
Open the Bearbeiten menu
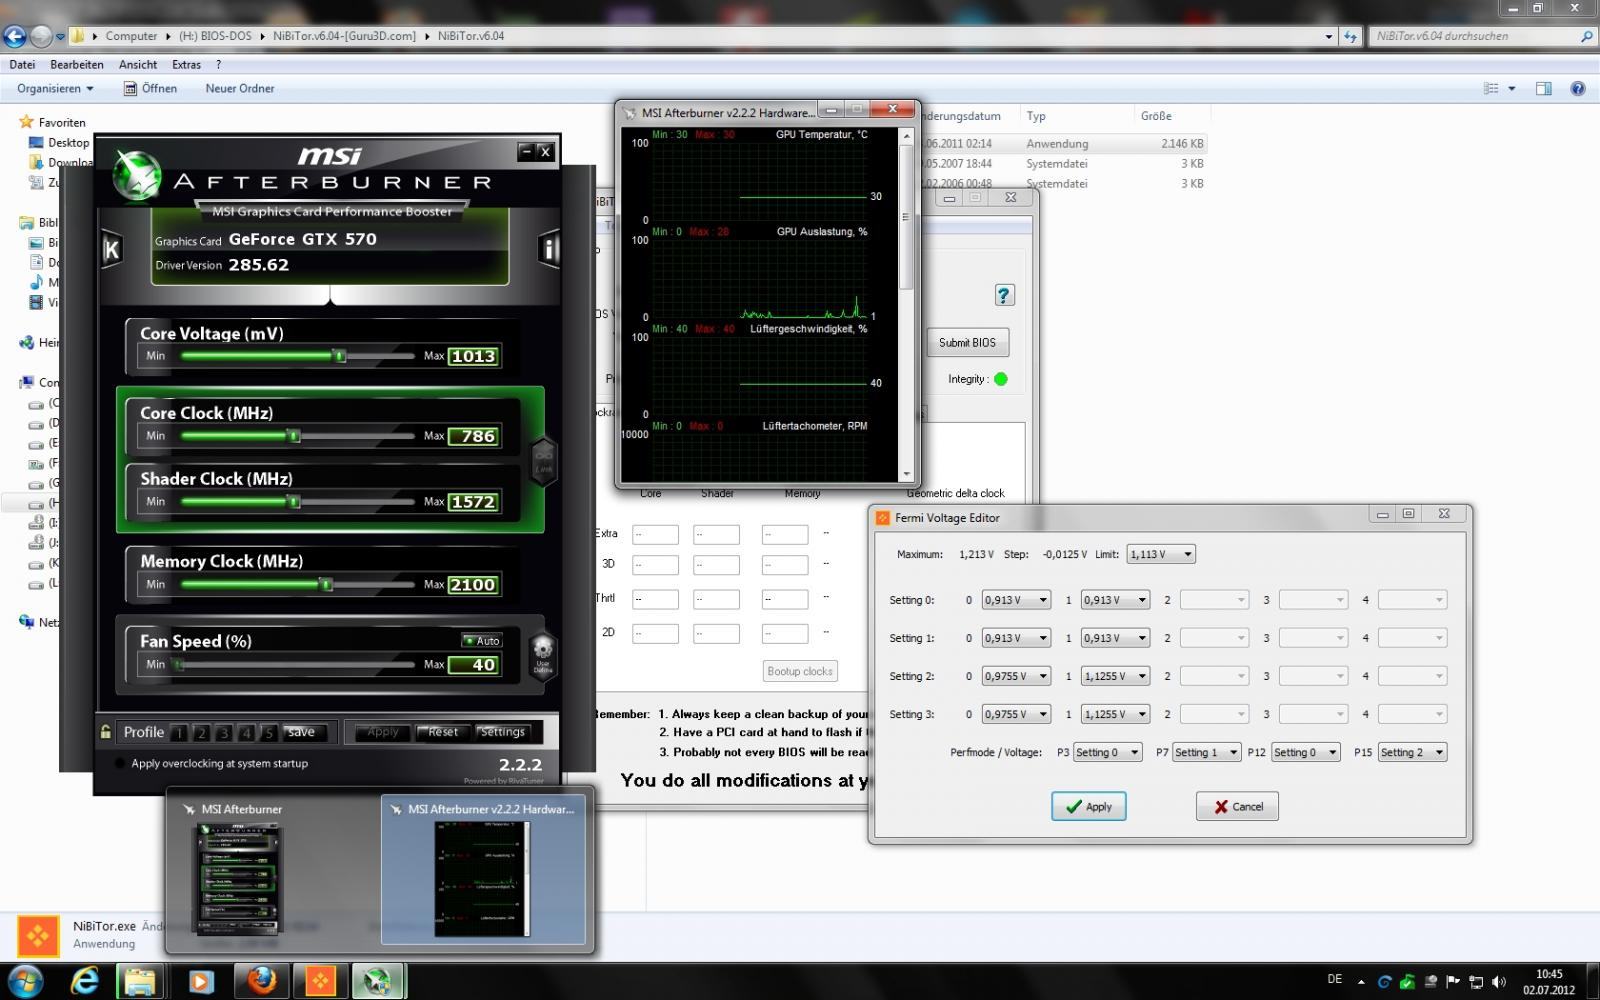[77, 64]
